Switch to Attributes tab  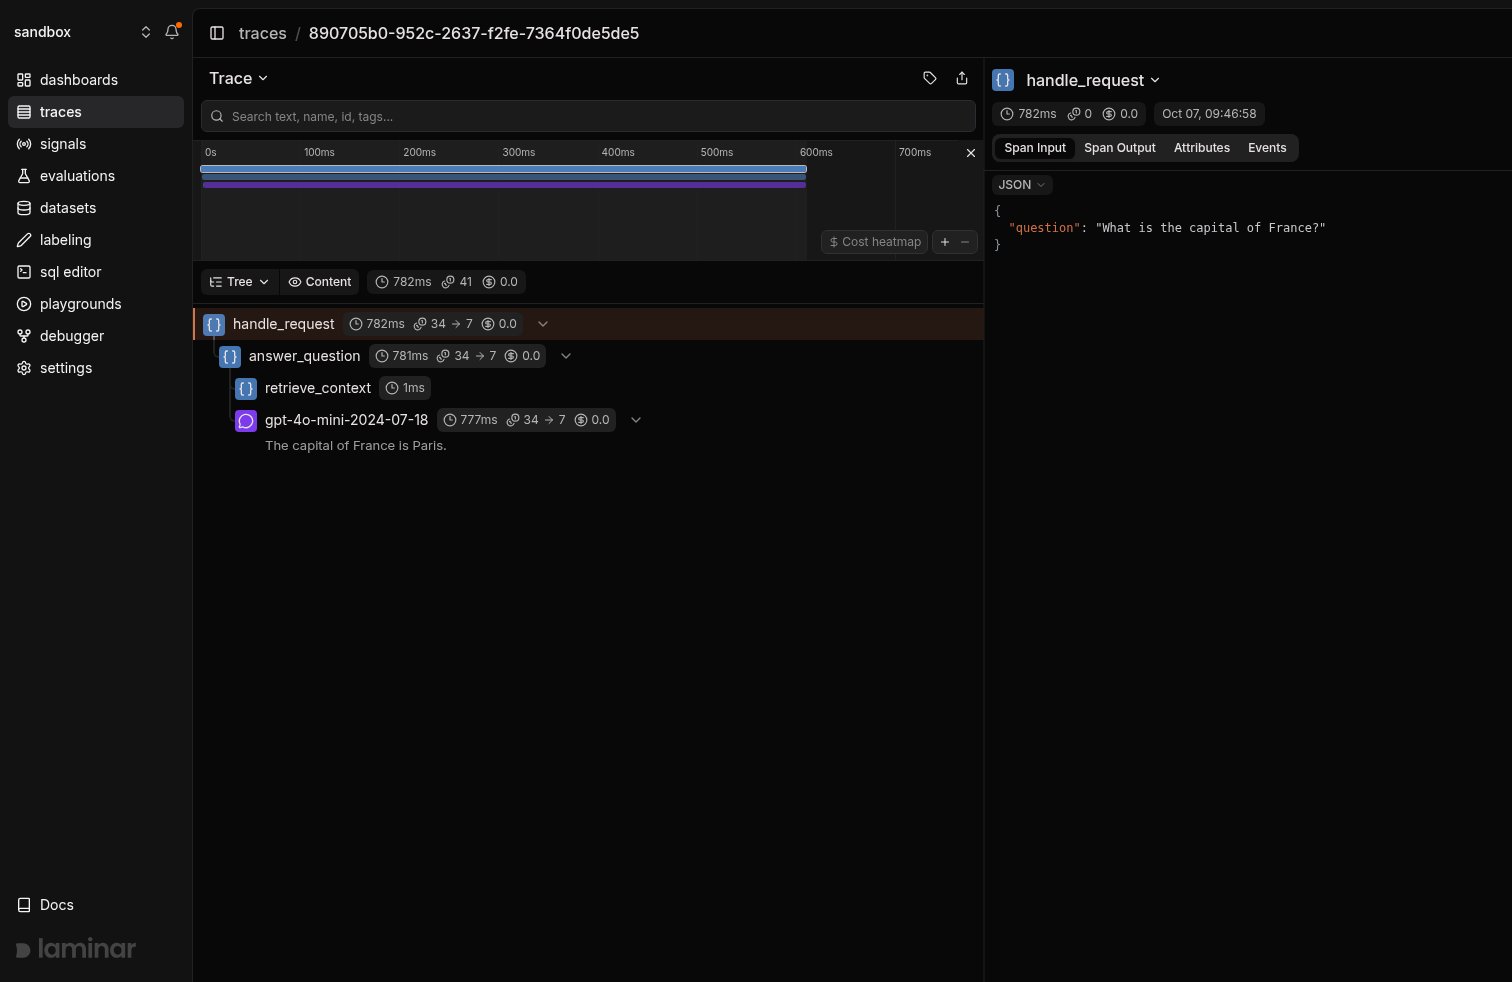pos(1201,148)
